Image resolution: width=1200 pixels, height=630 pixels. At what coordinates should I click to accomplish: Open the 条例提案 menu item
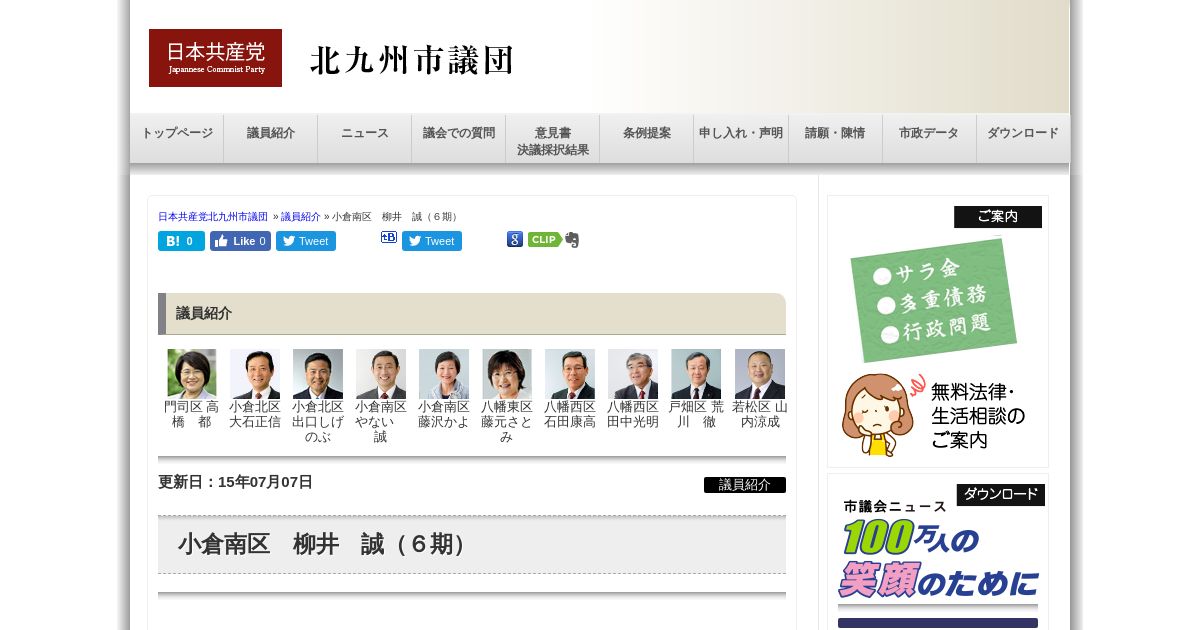coord(647,138)
